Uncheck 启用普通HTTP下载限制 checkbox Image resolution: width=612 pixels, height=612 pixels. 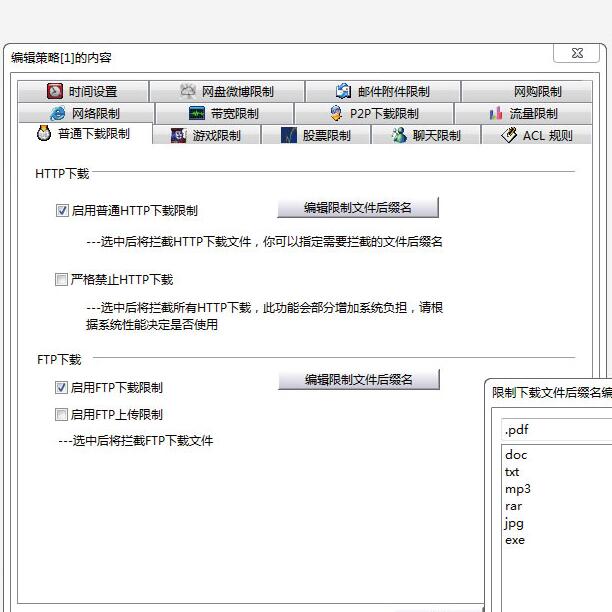(x=62, y=210)
